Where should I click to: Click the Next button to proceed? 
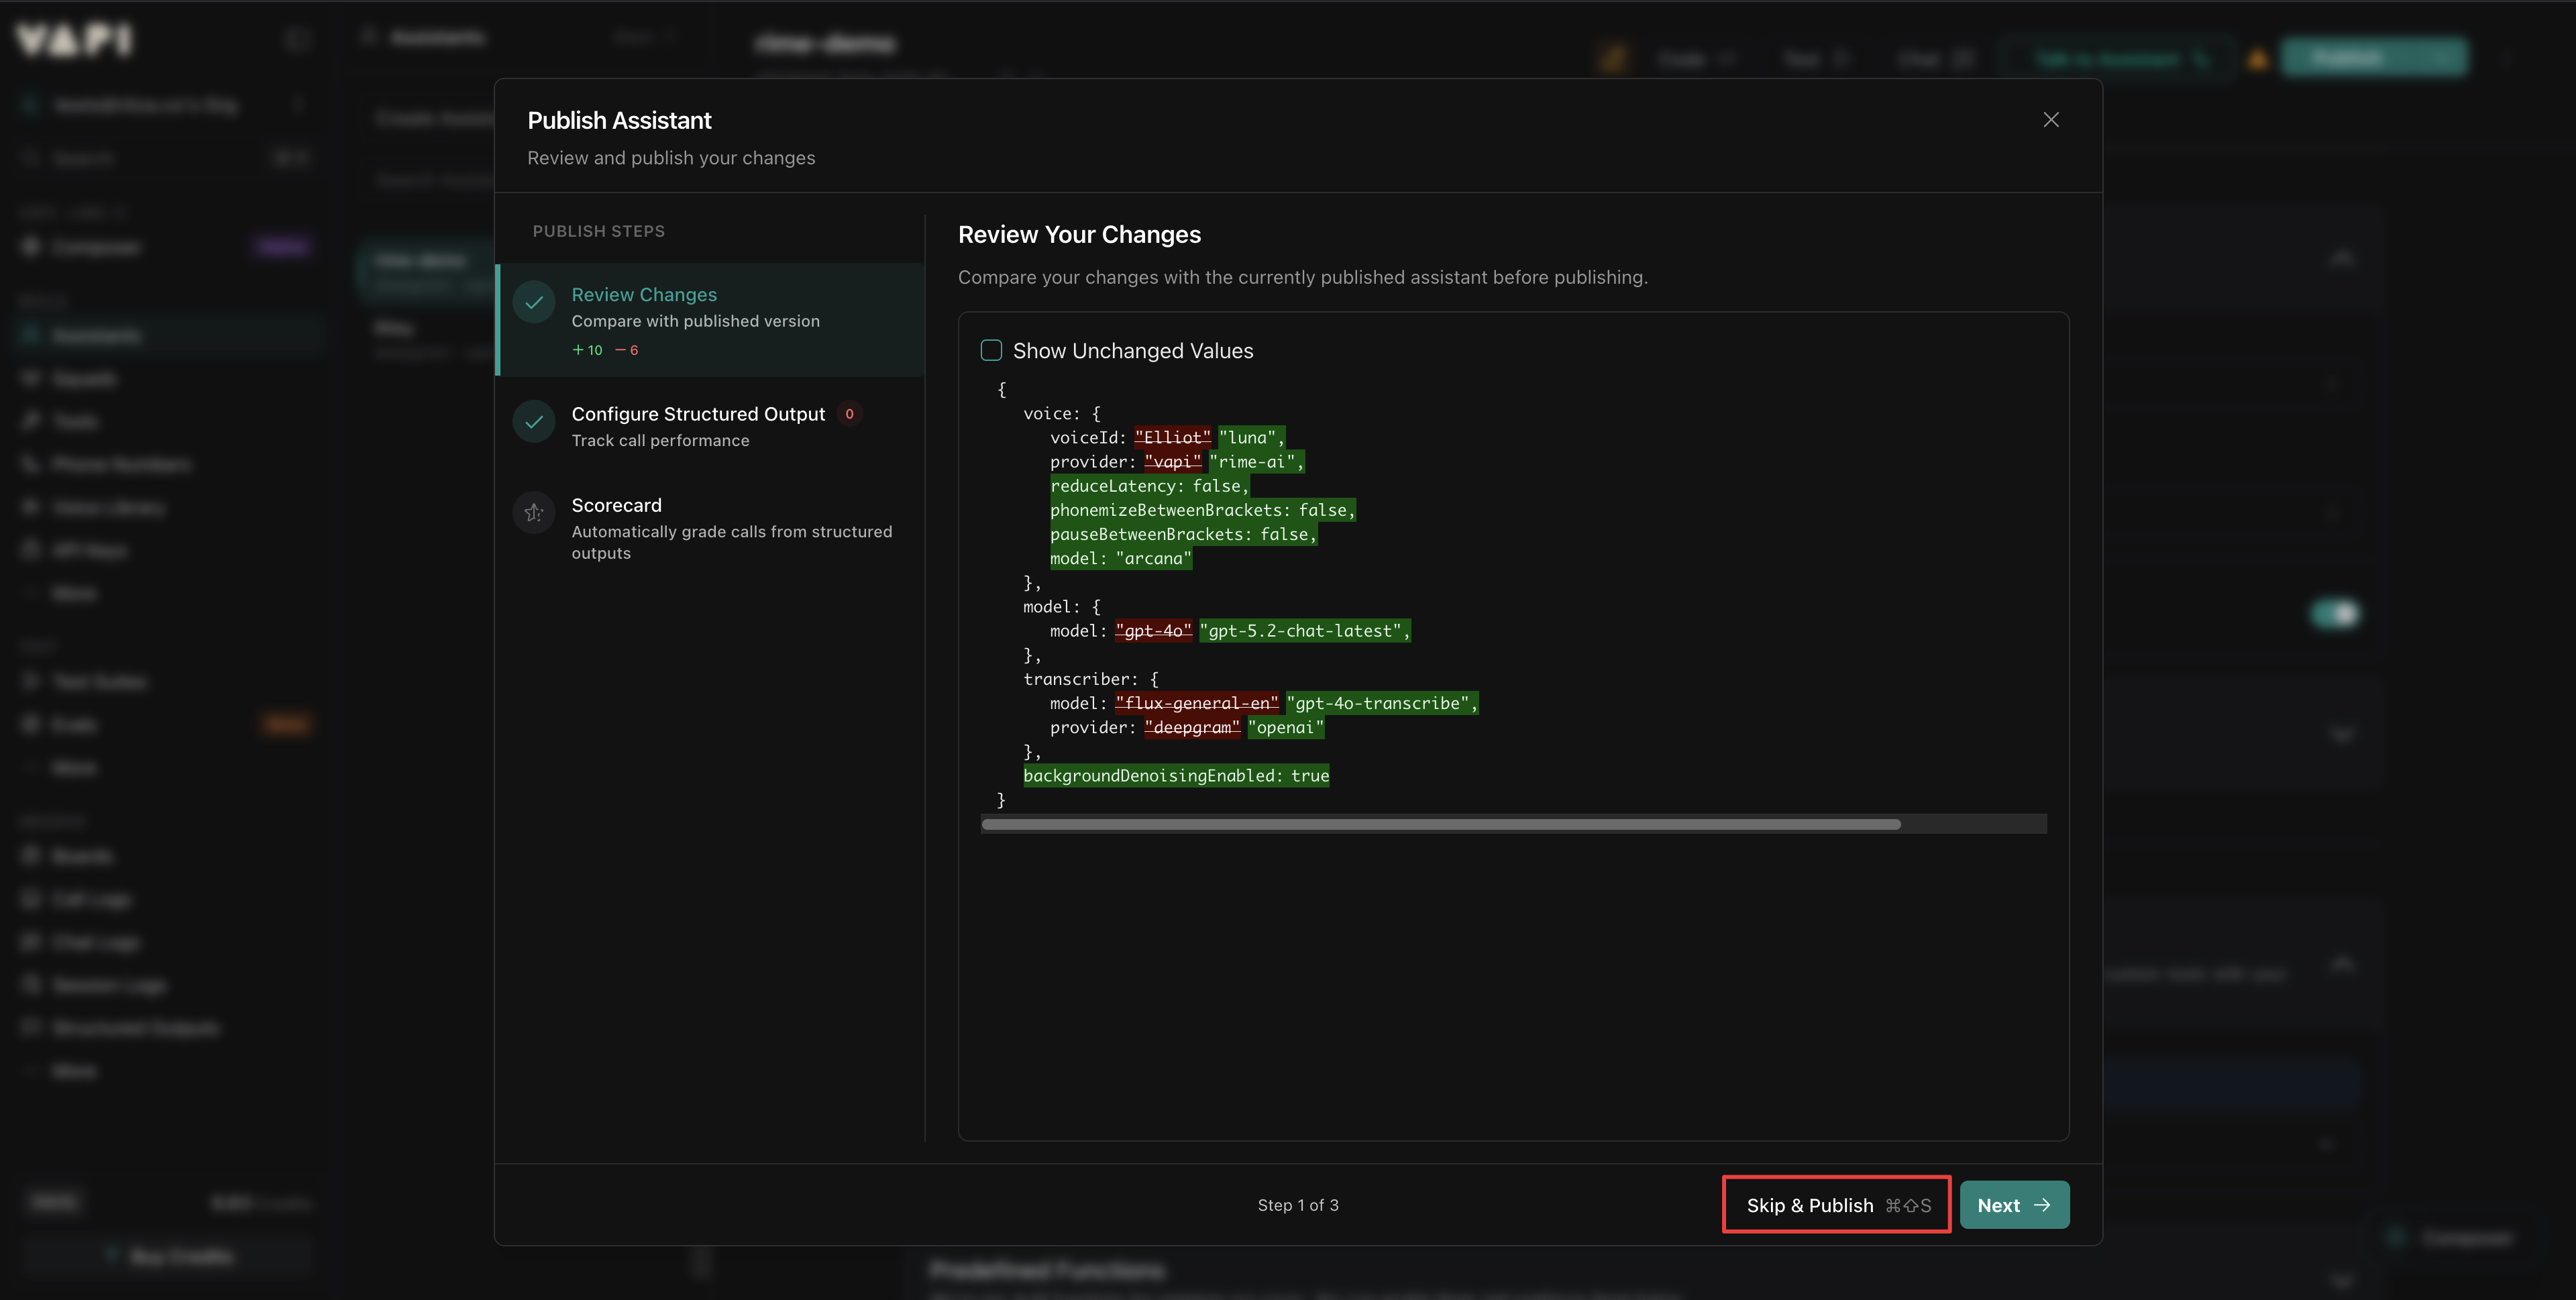click(2013, 1204)
